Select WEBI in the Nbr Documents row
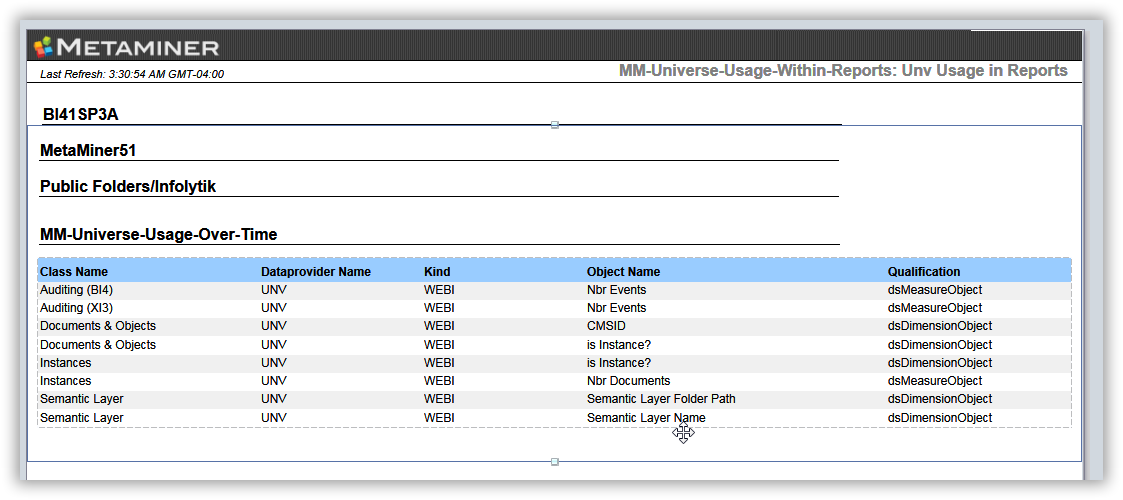Viewport: 1123px width, 500px height. coord(439,381)
